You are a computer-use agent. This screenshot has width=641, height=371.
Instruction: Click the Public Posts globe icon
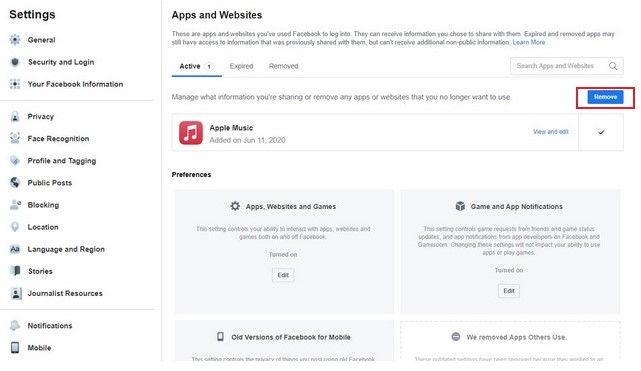click(x=15, y=183)
